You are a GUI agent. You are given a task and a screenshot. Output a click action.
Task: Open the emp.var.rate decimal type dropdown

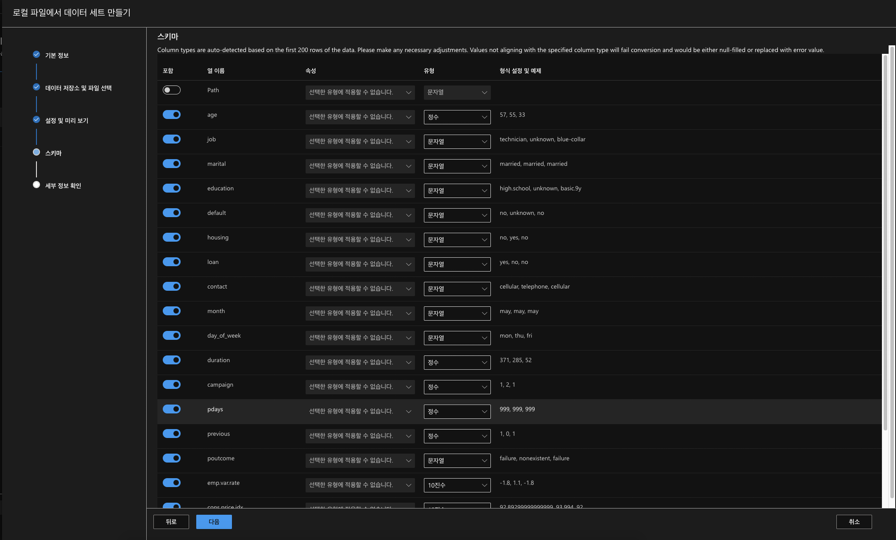[x=457, y=486]
